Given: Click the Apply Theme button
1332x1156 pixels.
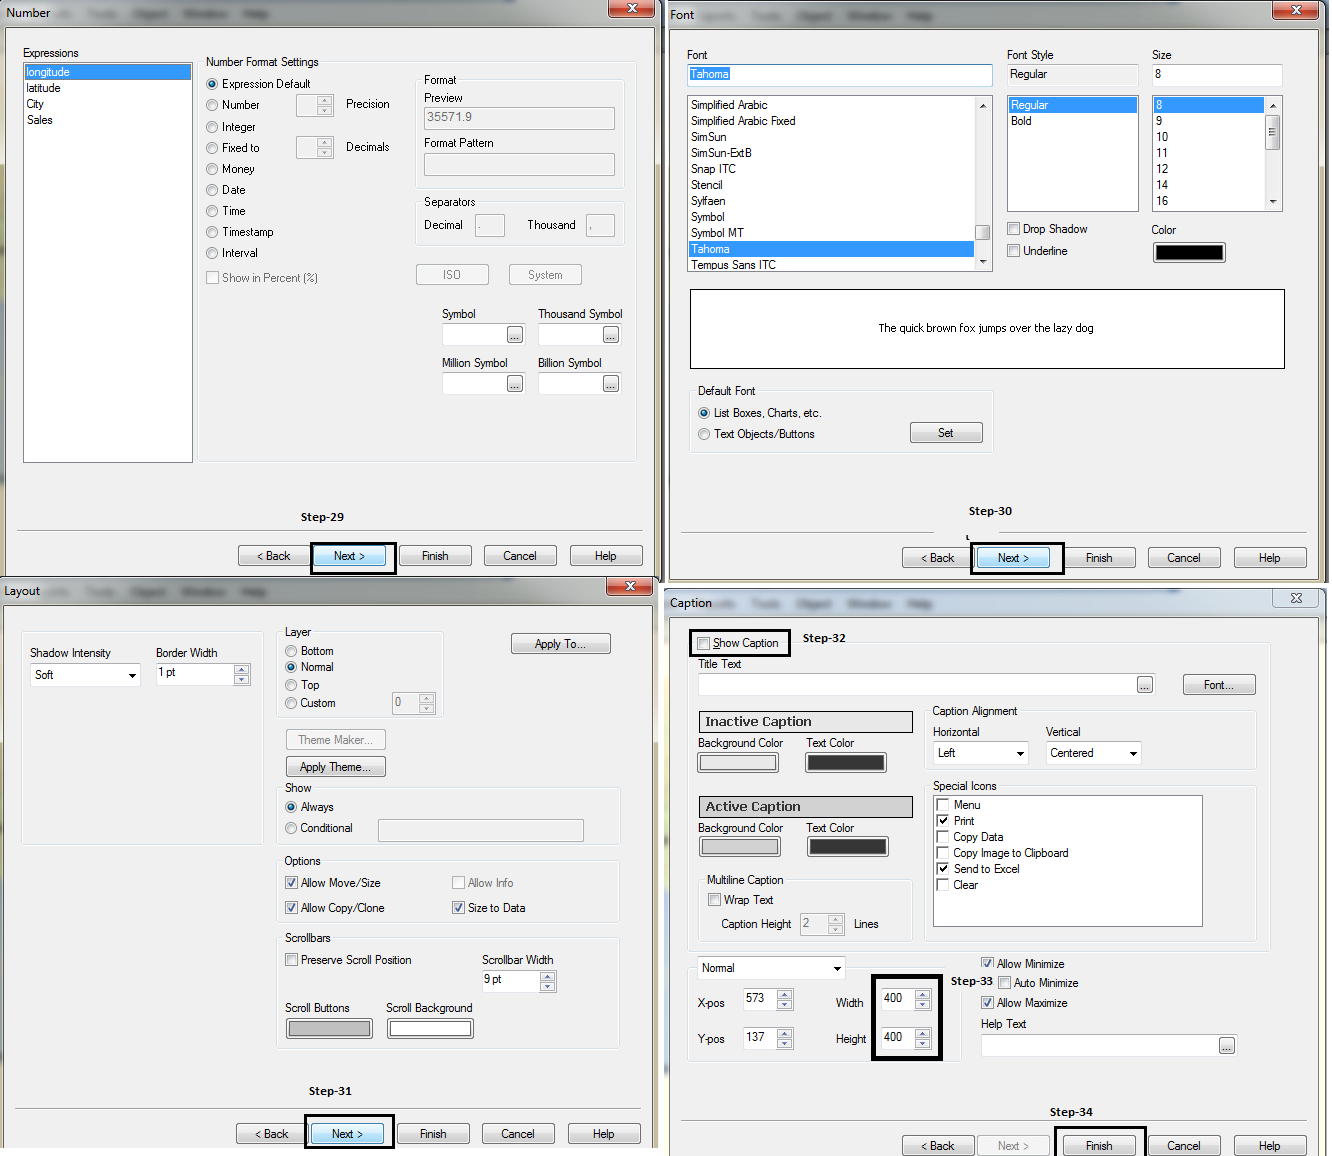Looking at the screenshot, I should tap(335, 767).
